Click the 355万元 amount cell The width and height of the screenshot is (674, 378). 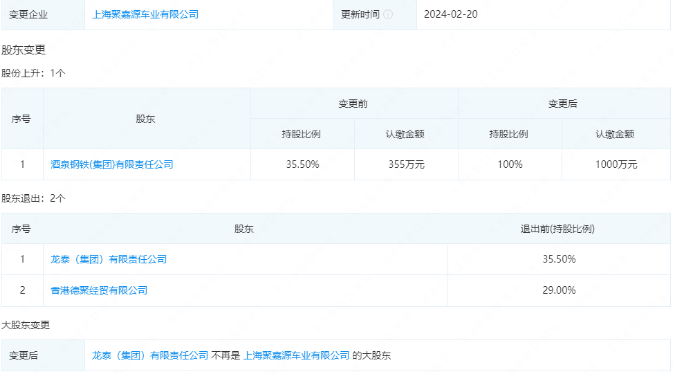[406, 164]
